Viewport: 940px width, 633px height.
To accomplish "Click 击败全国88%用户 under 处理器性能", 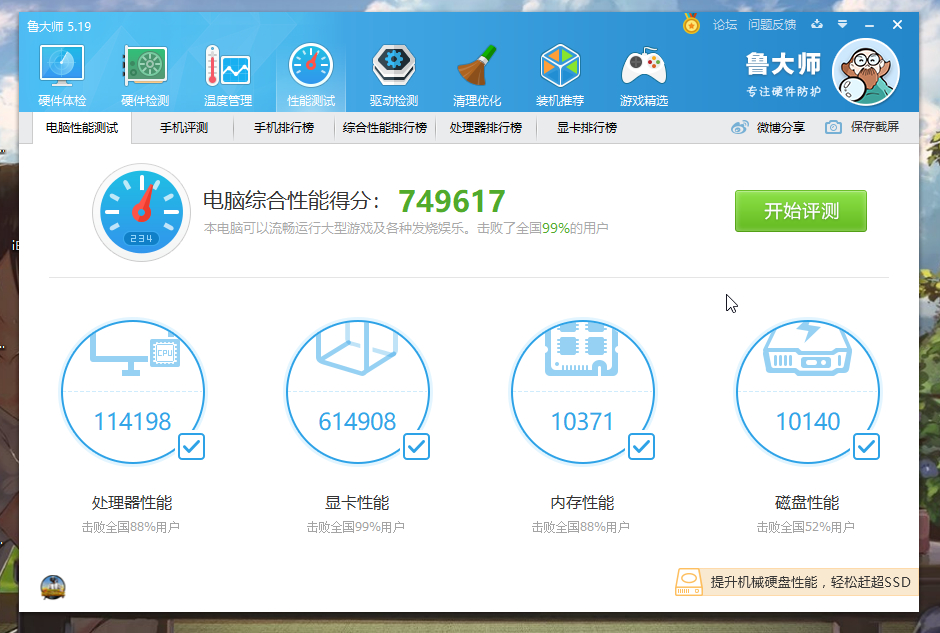I will click(x=131, y=527).
